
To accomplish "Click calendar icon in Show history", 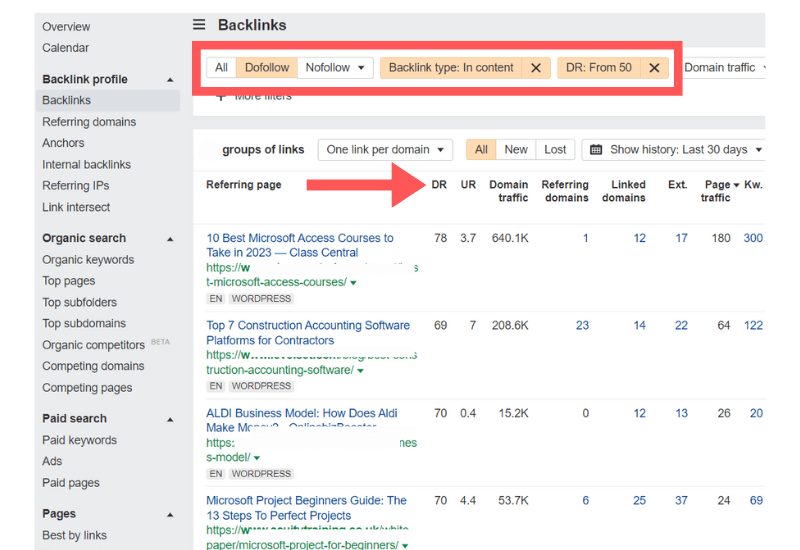I will click(x=596, y=150).
